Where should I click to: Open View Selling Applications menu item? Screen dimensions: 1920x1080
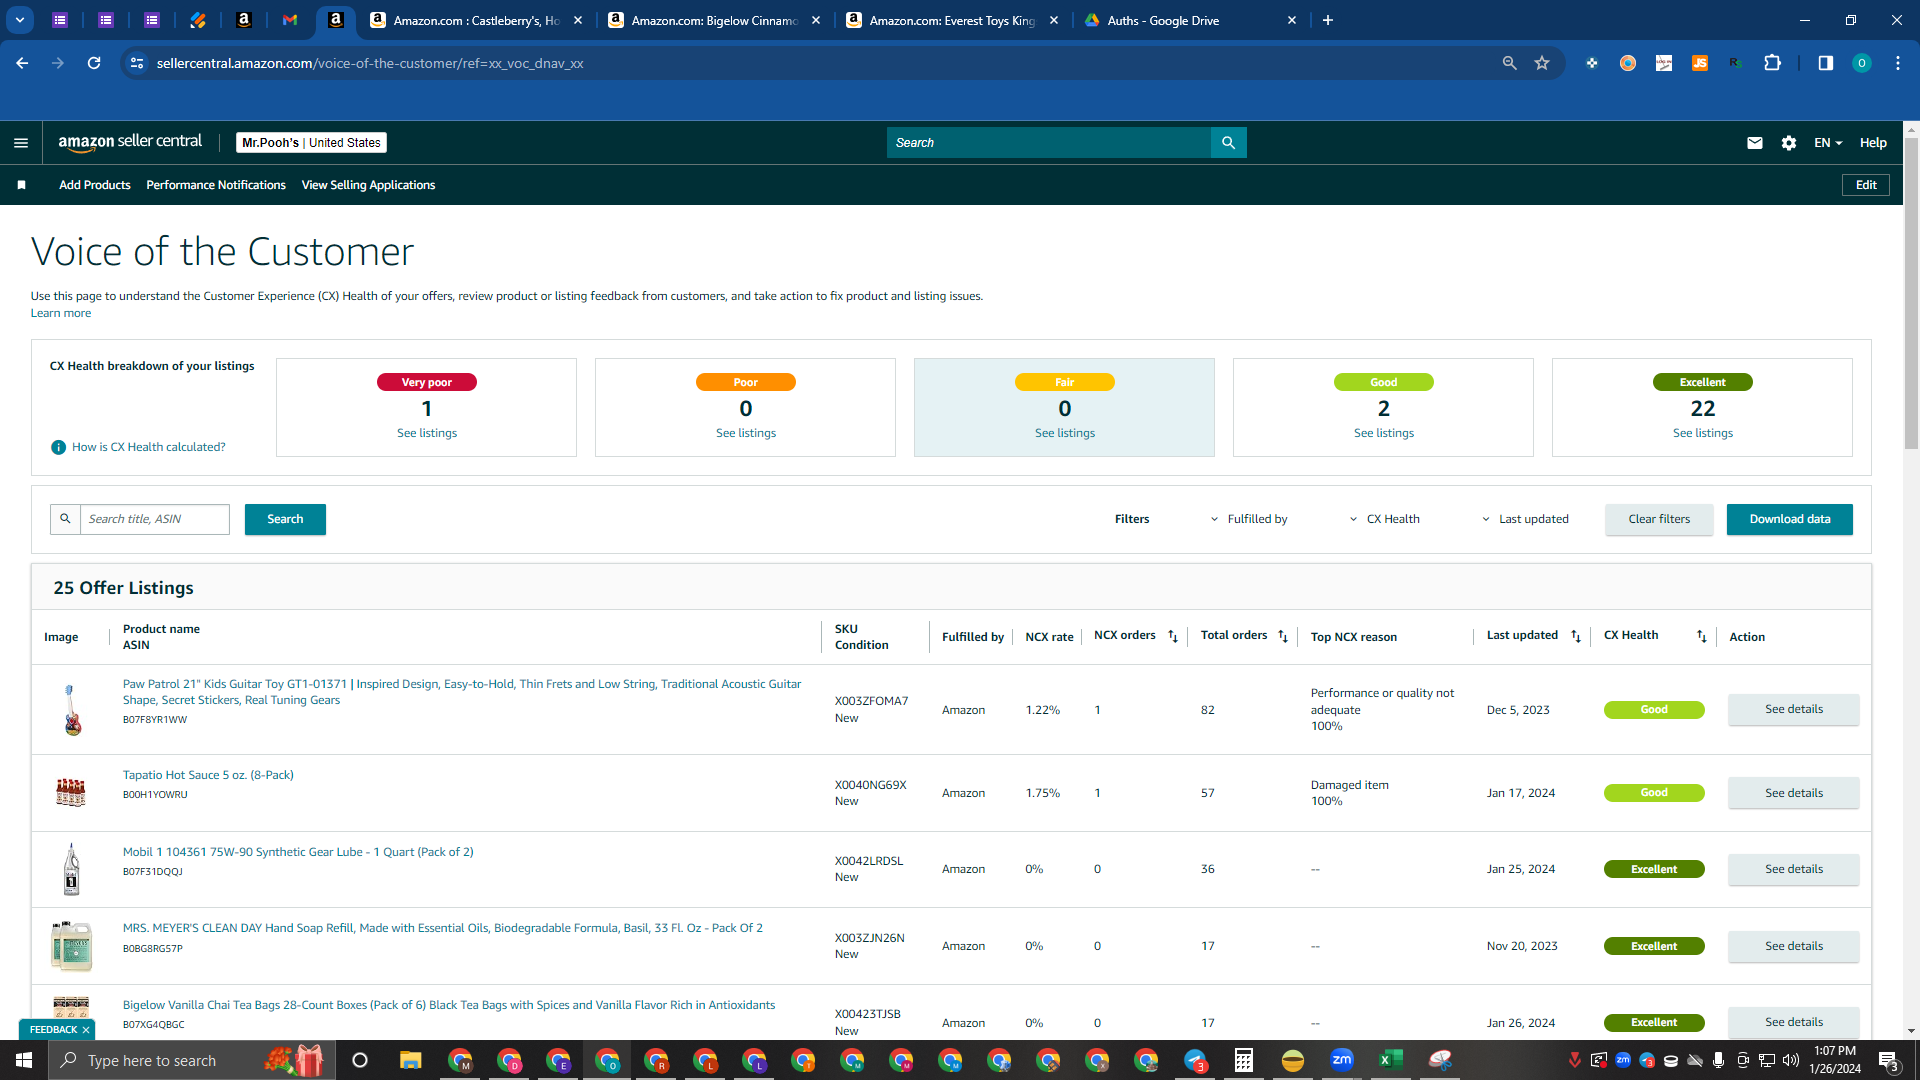click(368, 185)
